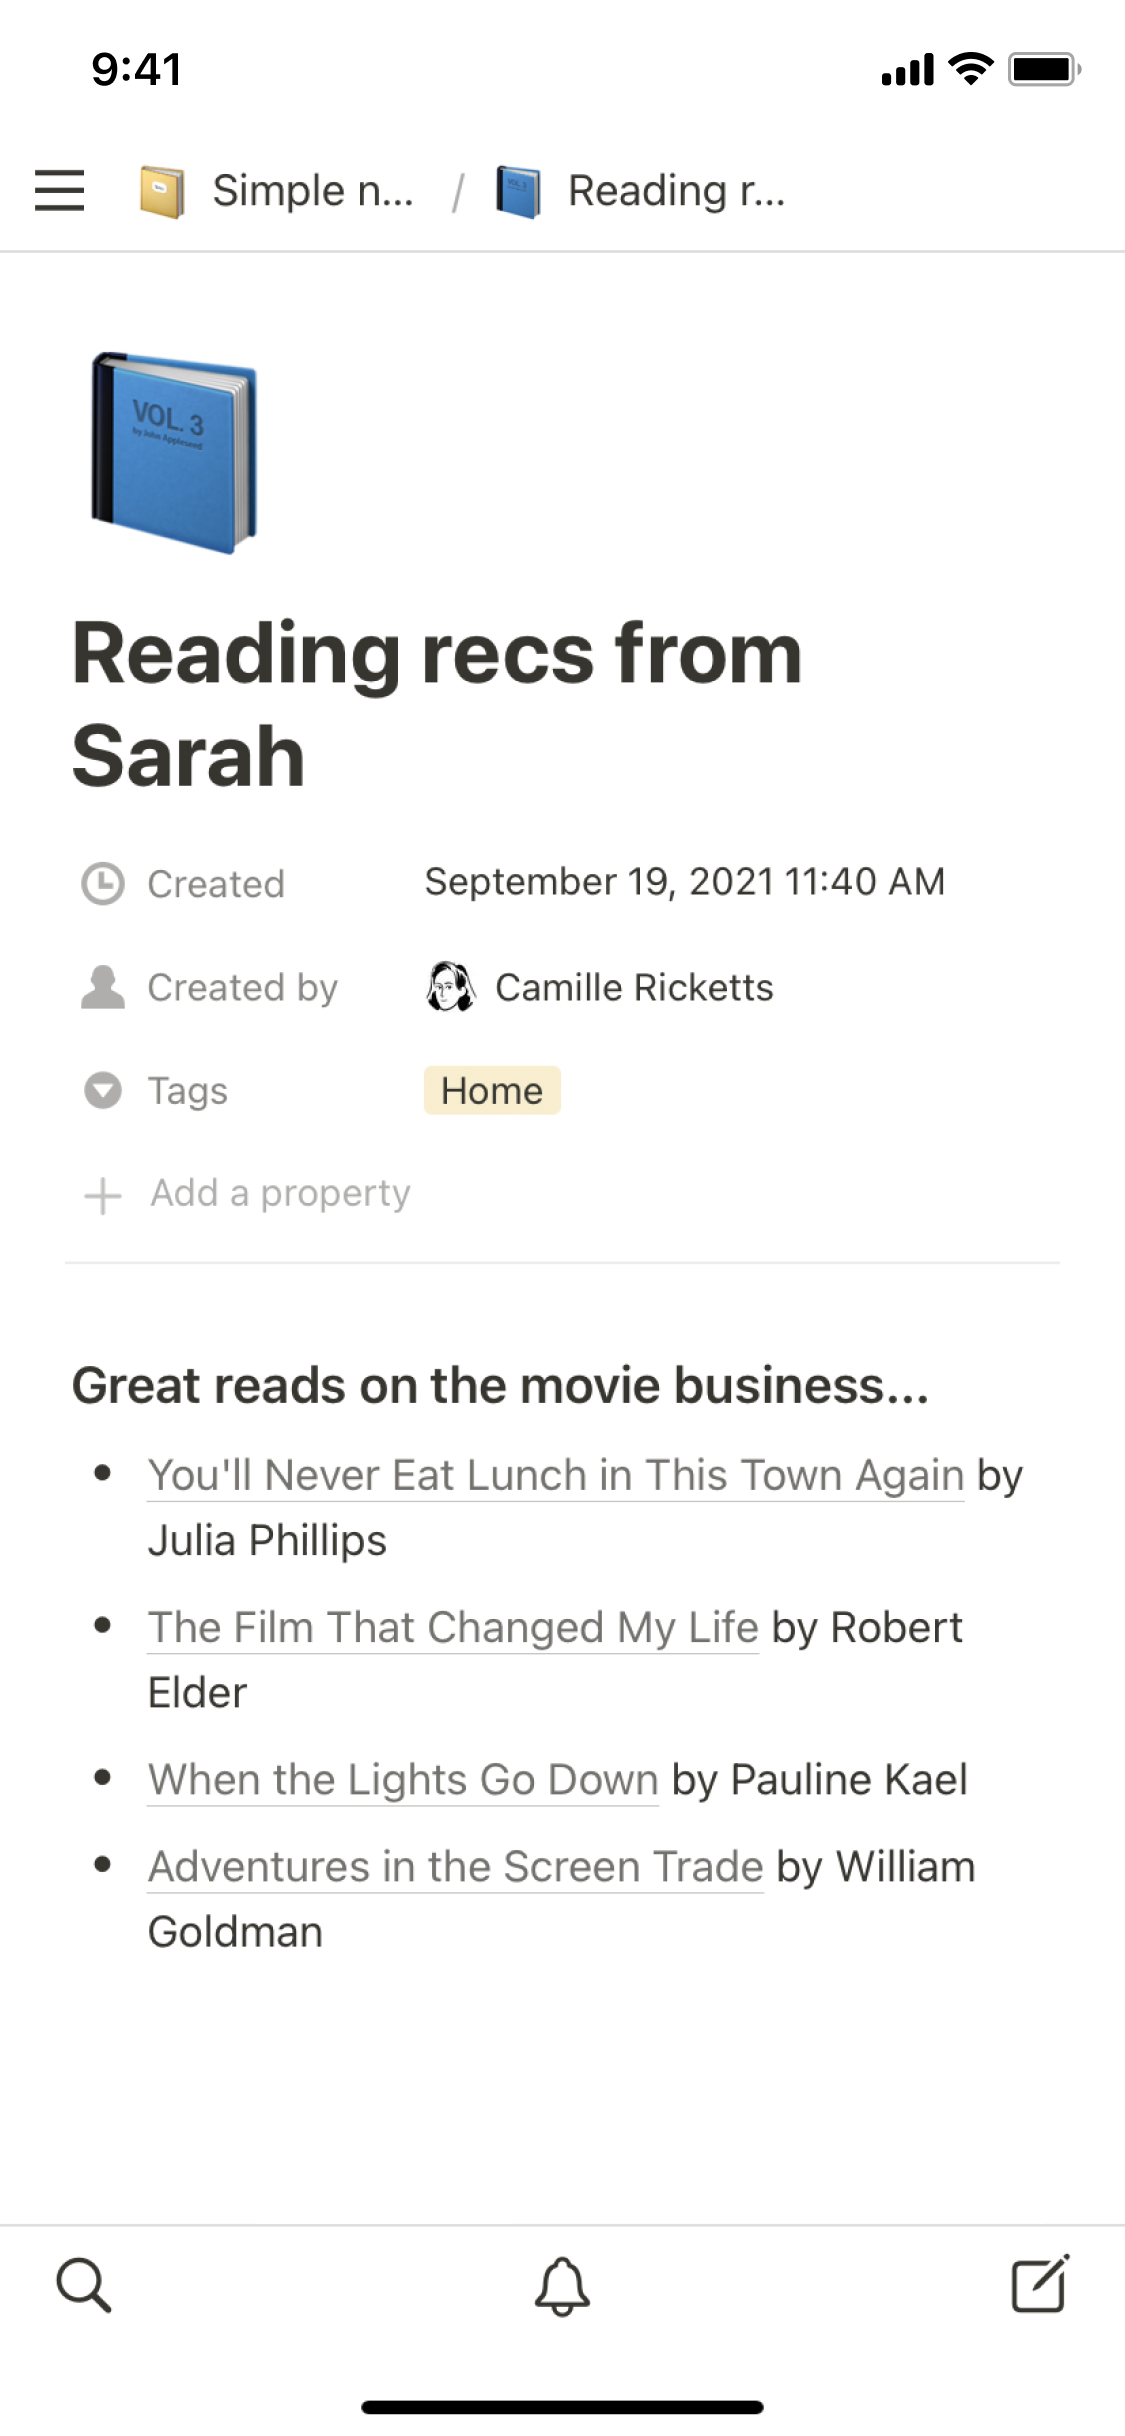1125x2436 pixels.
Task: Open The Film That Changed My Life
Action: point(453,1628)
